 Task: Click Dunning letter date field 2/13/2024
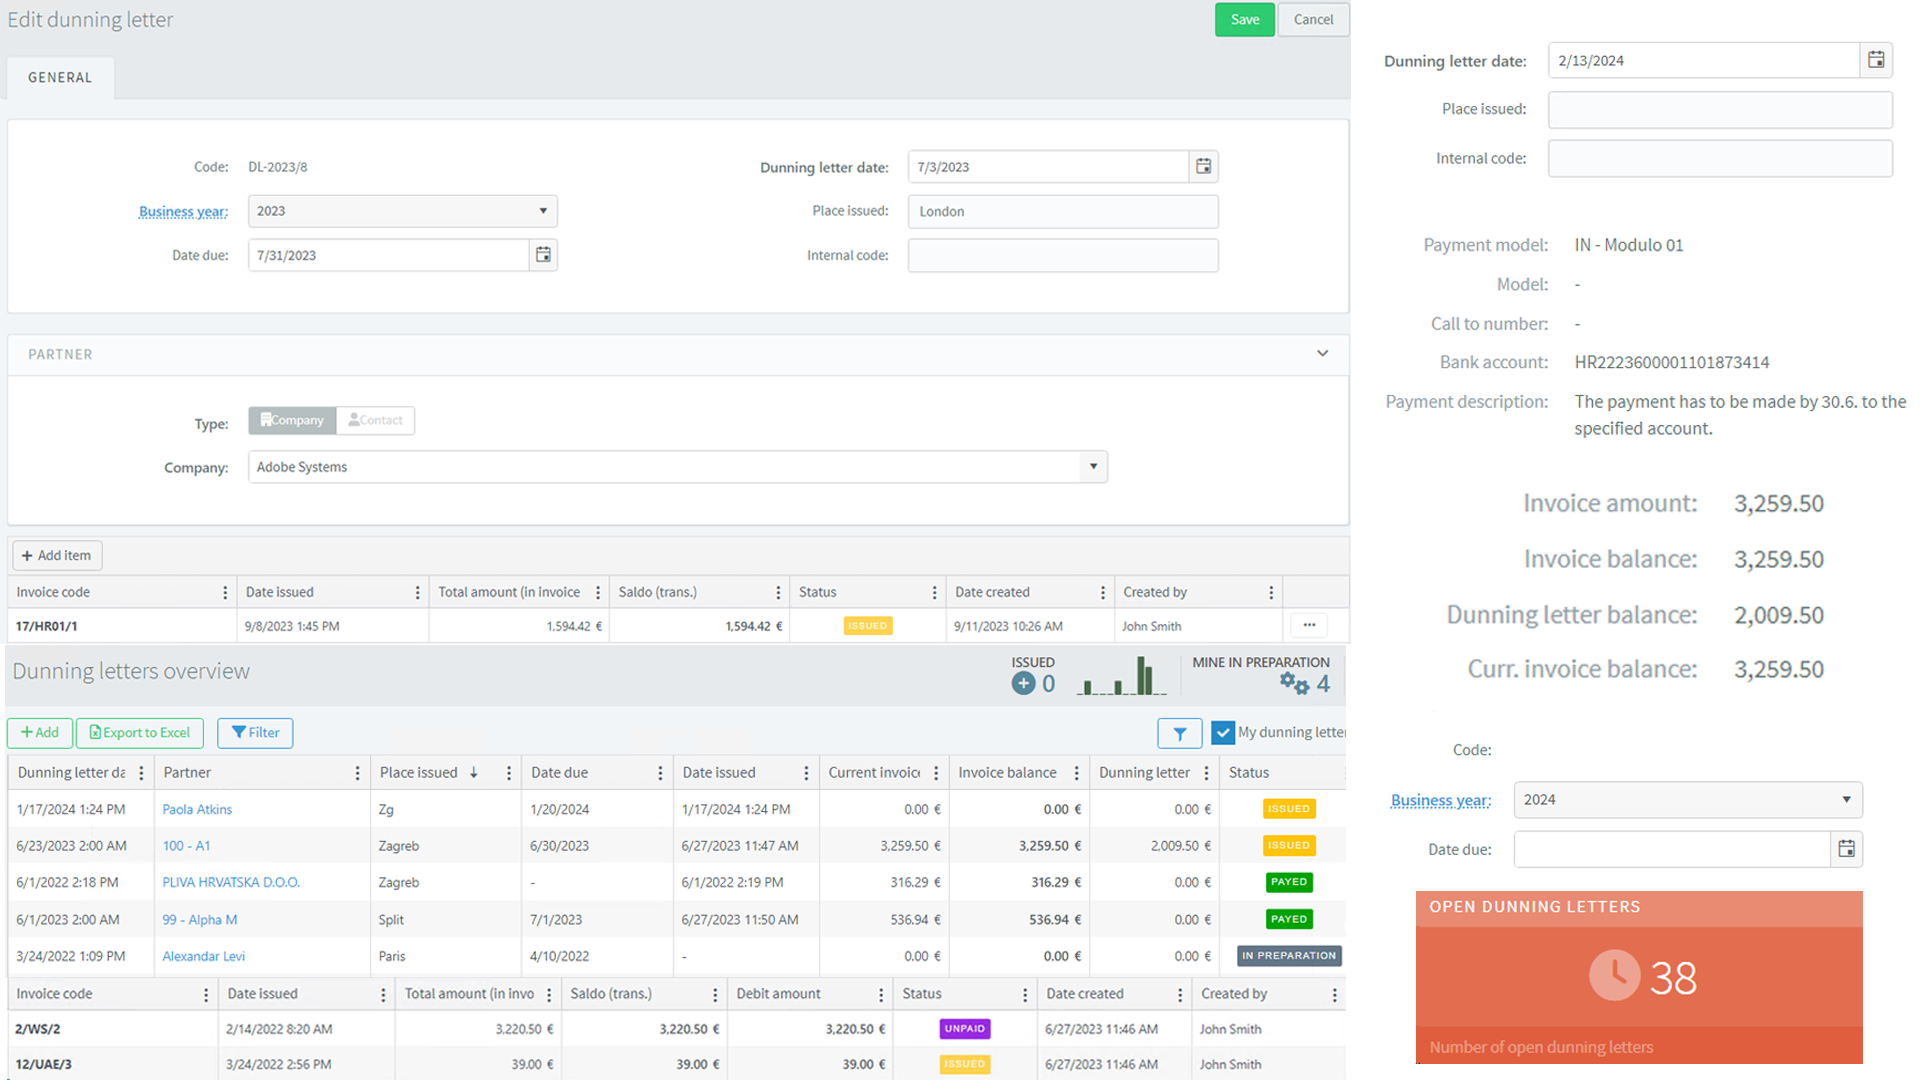point(1704,60)
